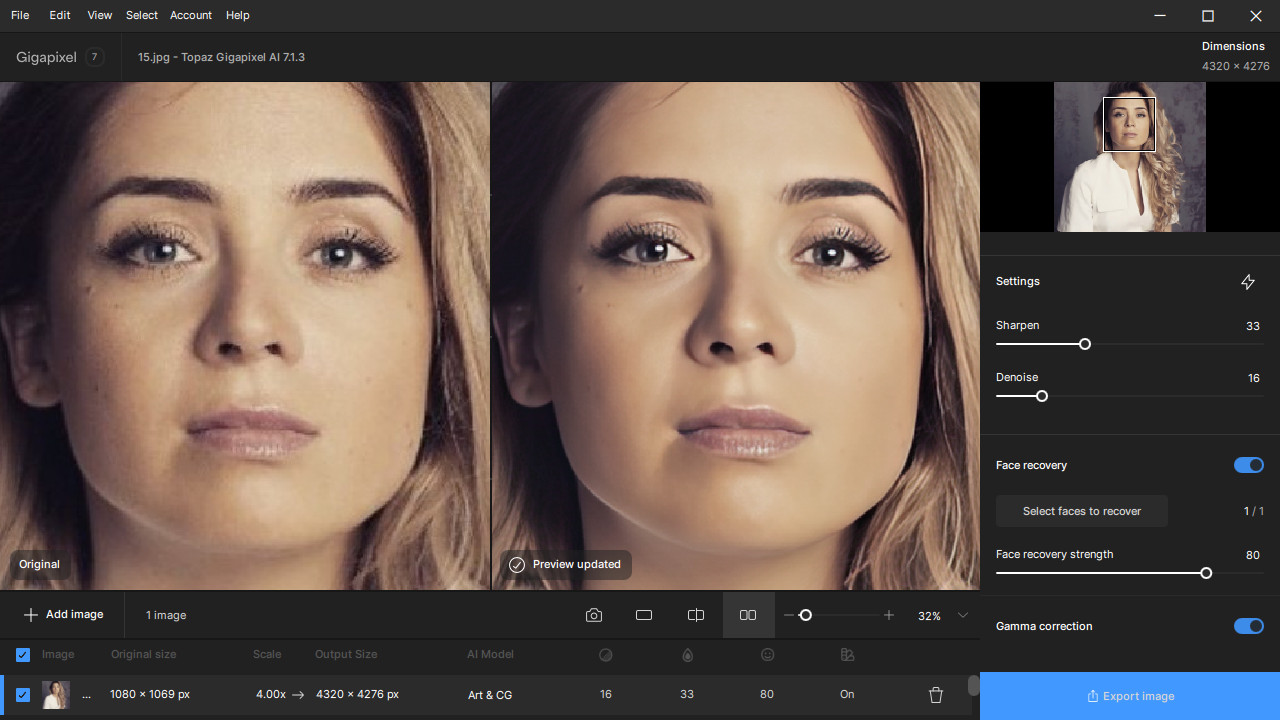Click the Sharpen slider handle

click(1085, 344)
